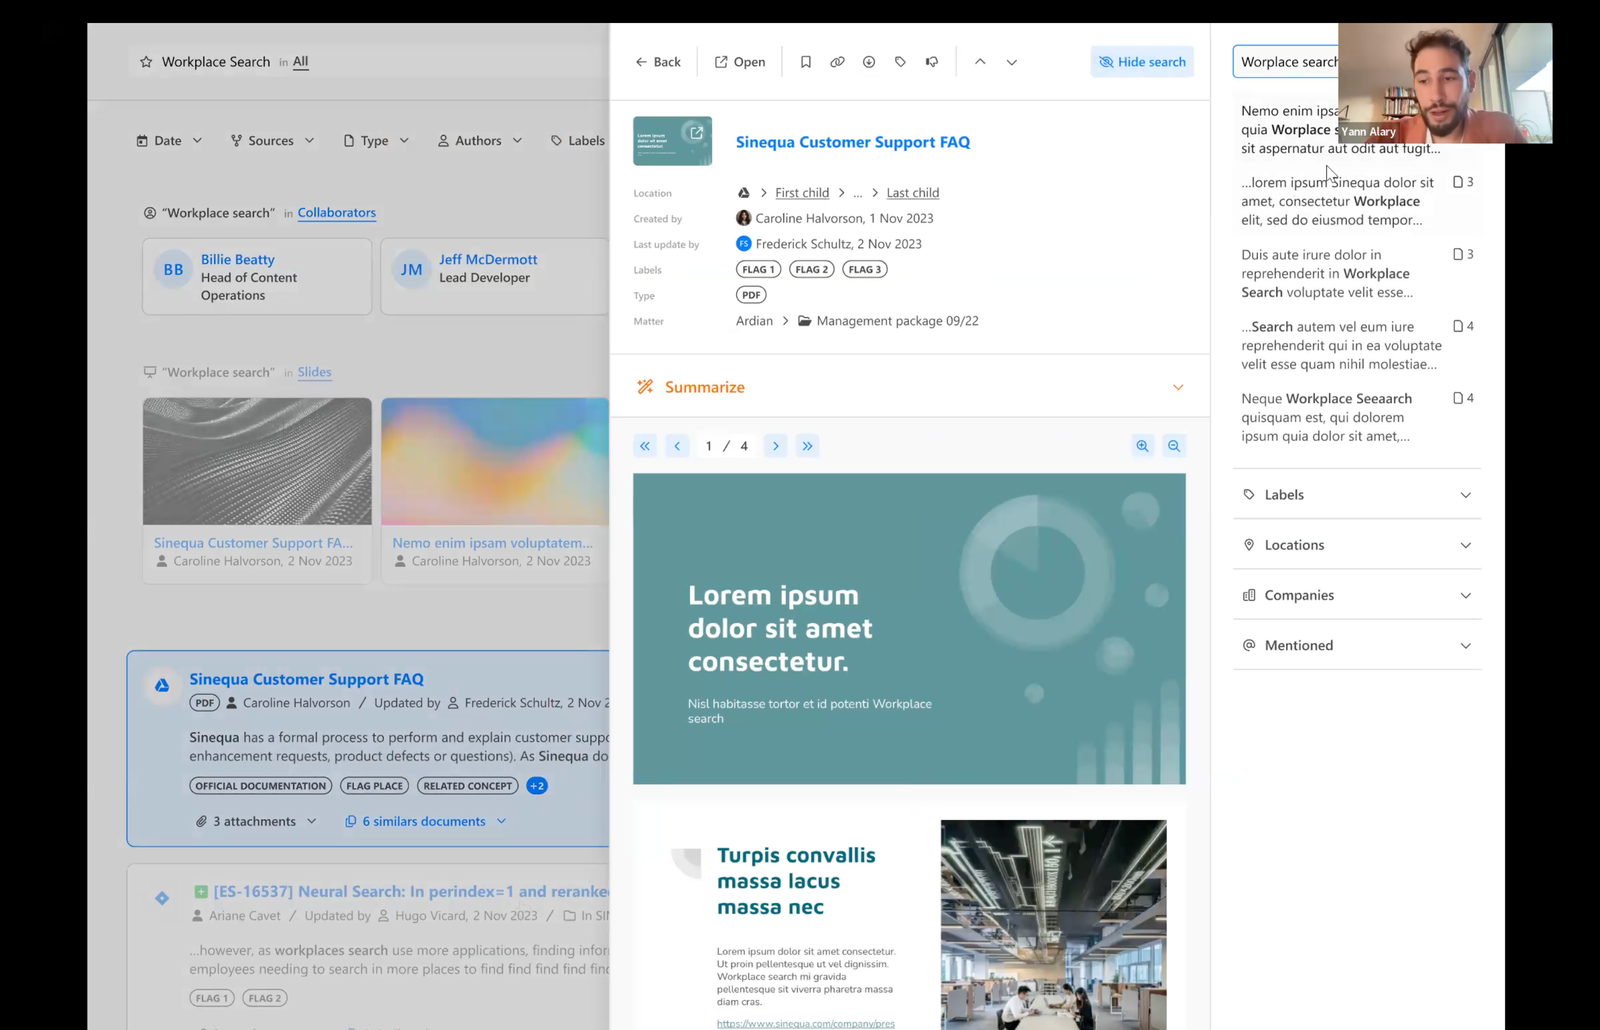
Task: Click the copy link icon
Action: tap(837, 62)
